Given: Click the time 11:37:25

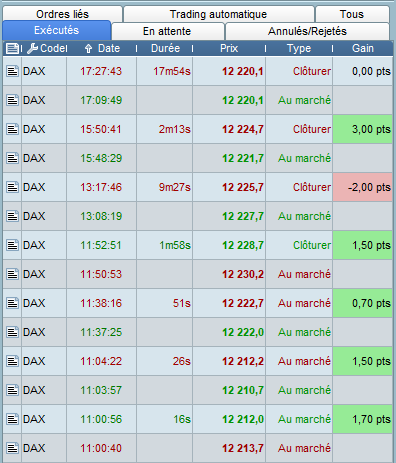Looking at the screenshot, I should (x=101, y=332).
